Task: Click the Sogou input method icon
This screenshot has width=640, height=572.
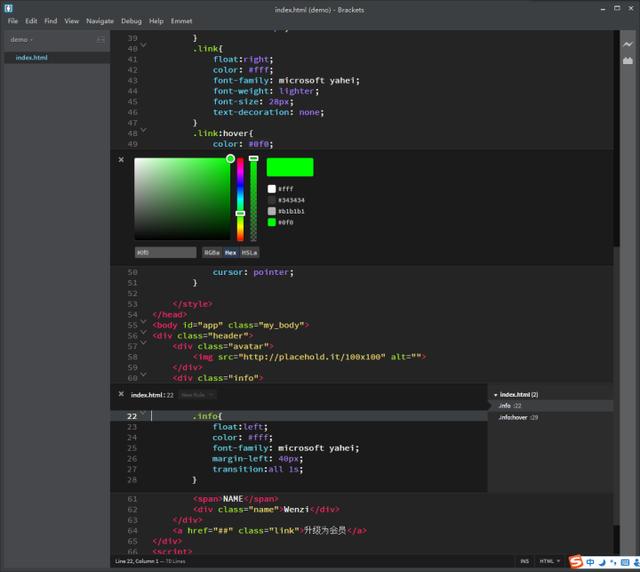Action: pyautogui.click(x=576, y=562)
